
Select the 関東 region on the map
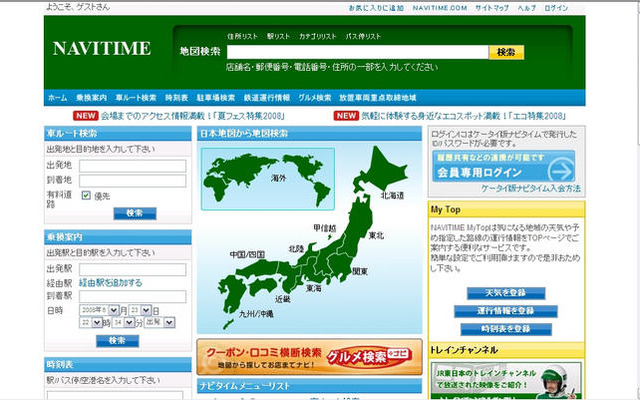pyautogui.click(x=360, y=271)
